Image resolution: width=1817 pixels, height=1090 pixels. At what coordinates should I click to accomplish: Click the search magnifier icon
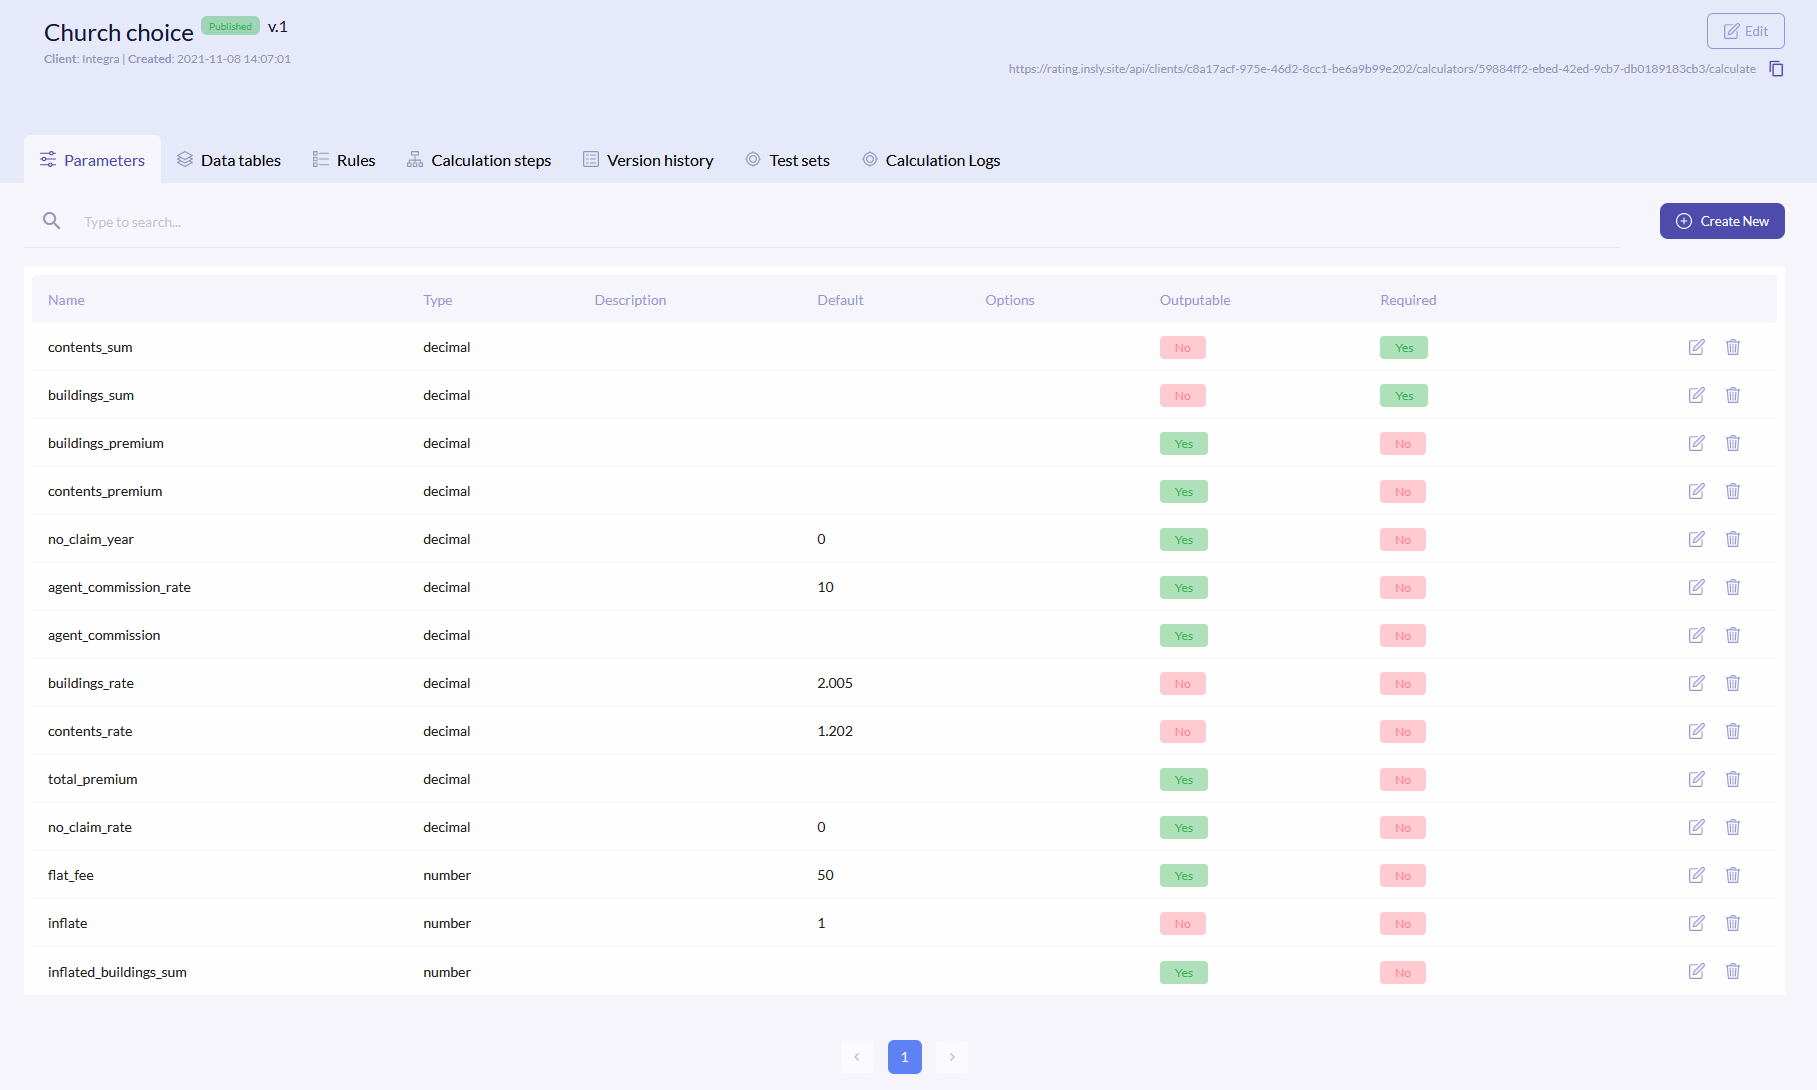(51, 221)
